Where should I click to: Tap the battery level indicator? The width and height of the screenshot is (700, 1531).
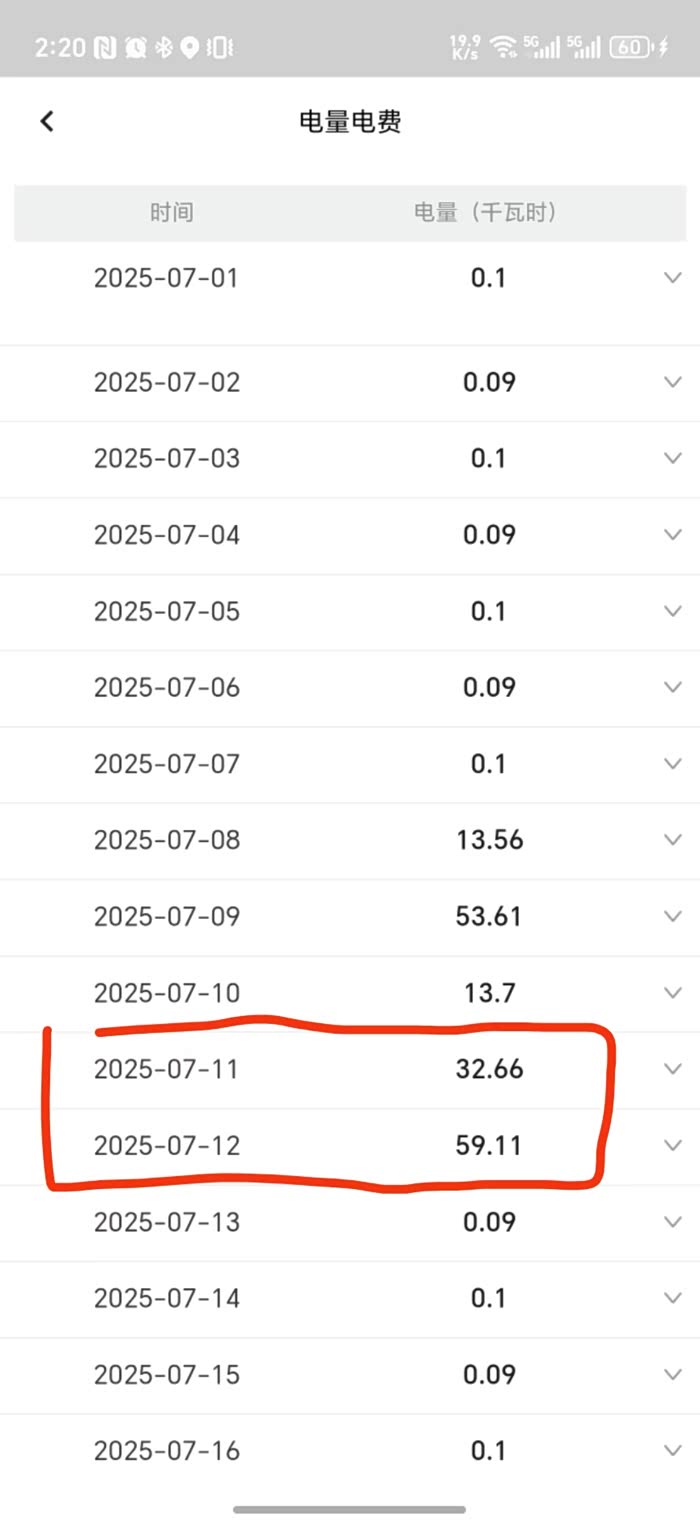tap(631, 47)
